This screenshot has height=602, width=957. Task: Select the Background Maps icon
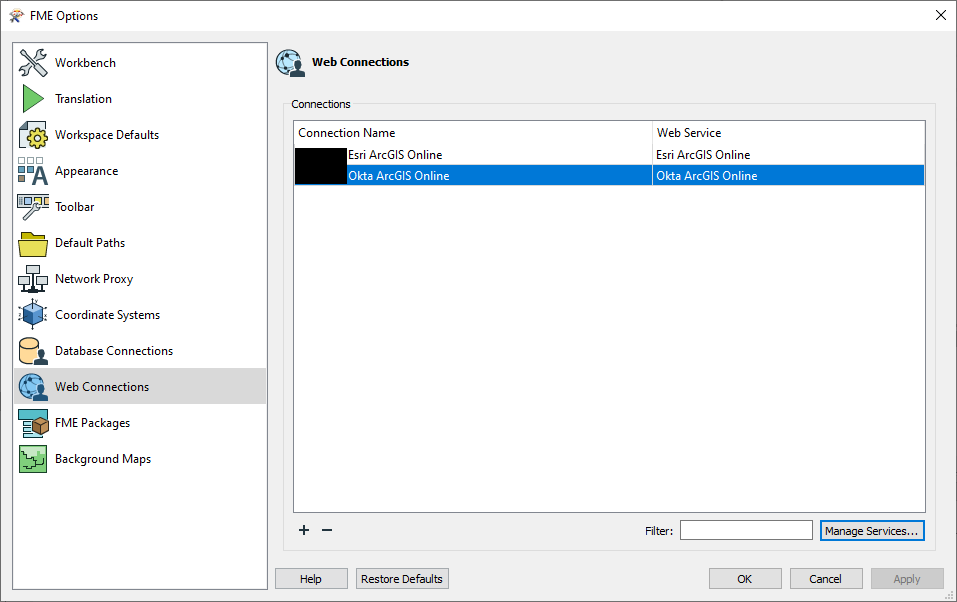[33, 459]
